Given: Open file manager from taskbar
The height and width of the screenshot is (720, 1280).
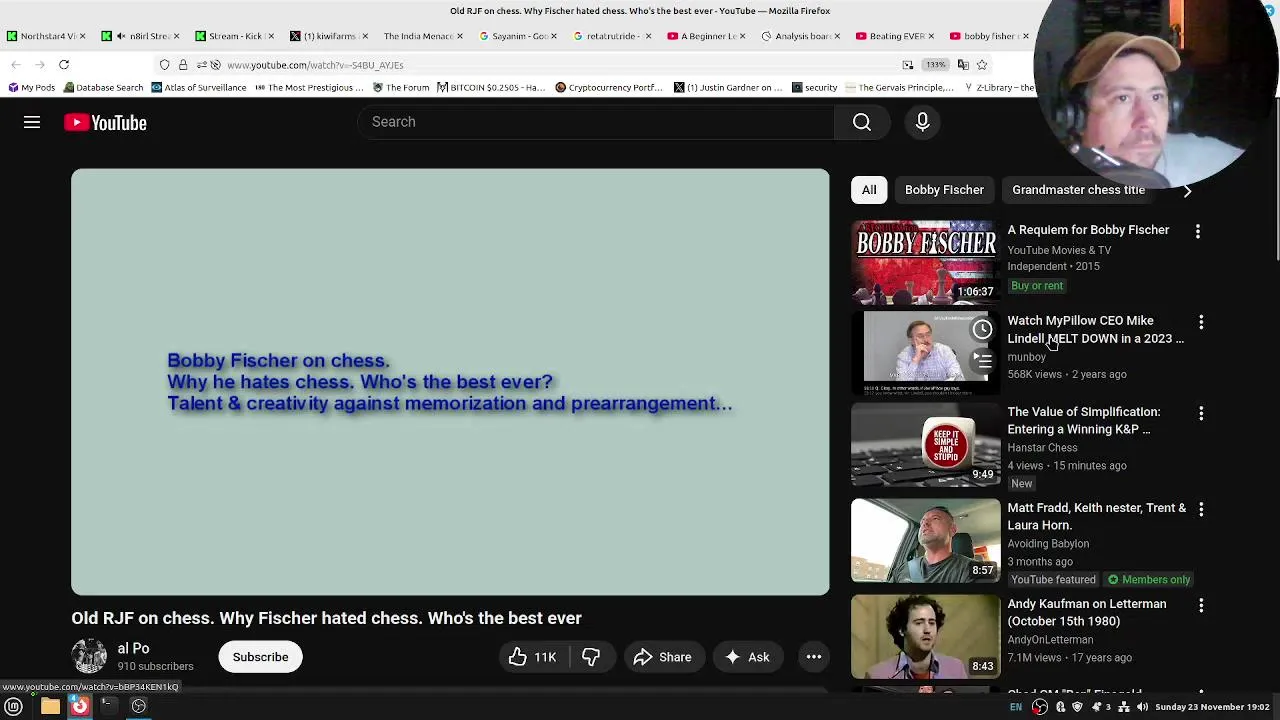Looking at the screenshot, I should (50, 707).
